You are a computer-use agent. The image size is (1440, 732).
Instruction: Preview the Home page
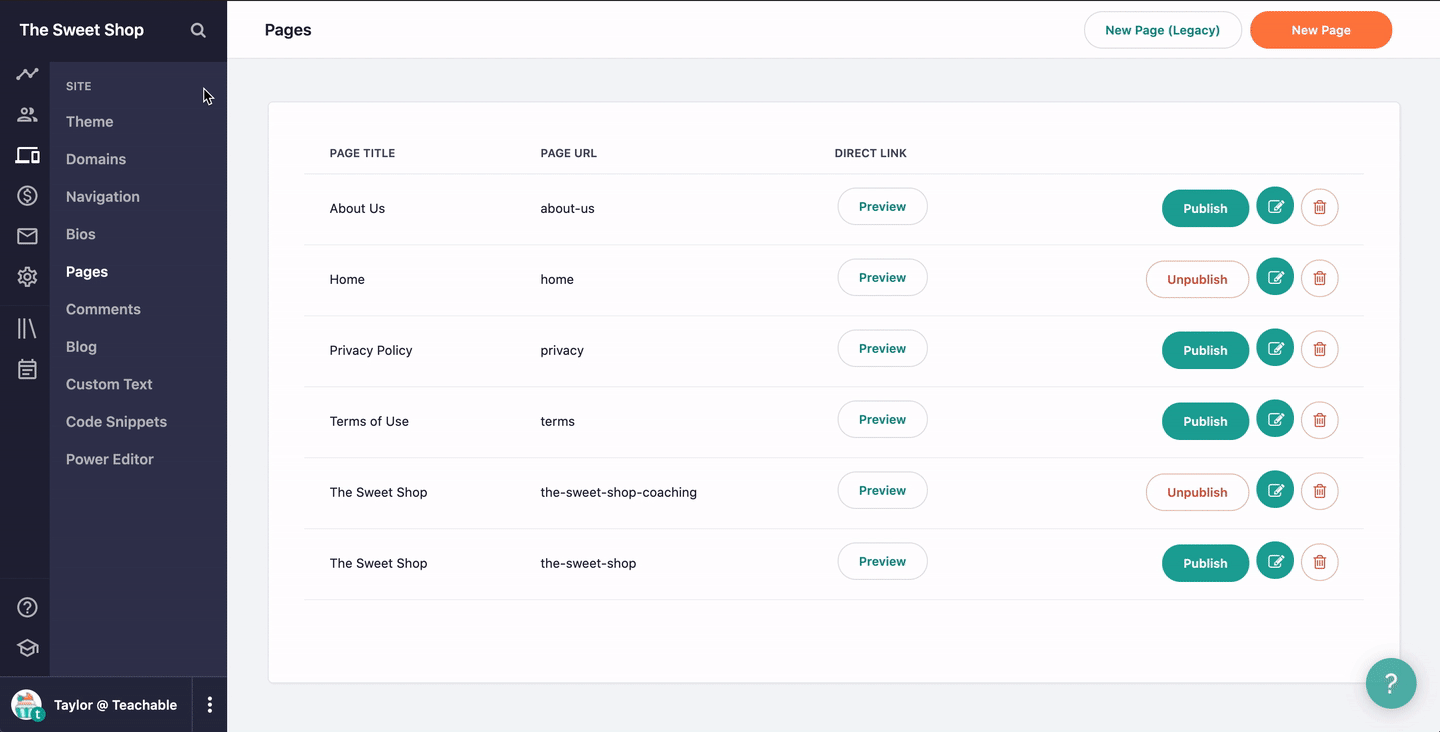point(882,278)
